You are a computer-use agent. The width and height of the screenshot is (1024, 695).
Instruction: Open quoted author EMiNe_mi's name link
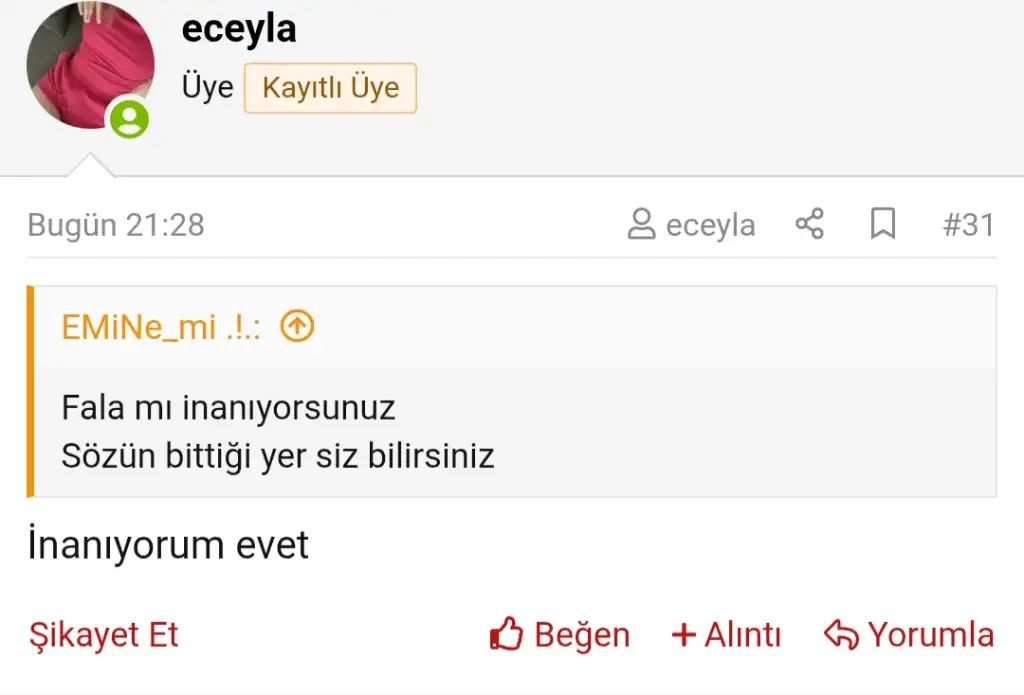(160, 327)
